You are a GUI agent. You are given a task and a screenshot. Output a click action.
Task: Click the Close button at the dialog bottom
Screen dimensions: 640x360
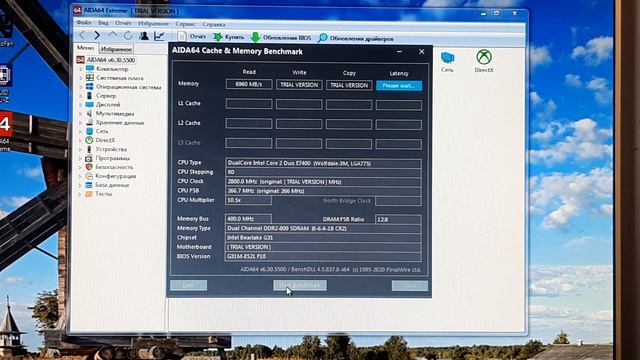tap(410, 286)
